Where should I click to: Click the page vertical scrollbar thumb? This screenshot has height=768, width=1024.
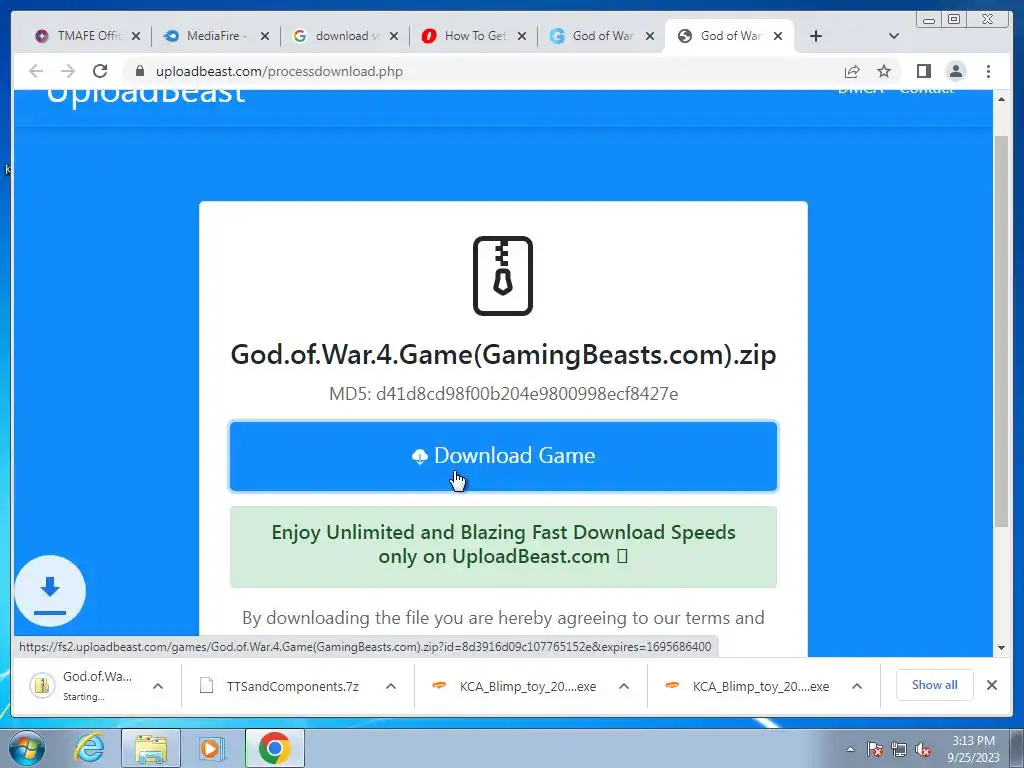click(x=1001, y=331)
